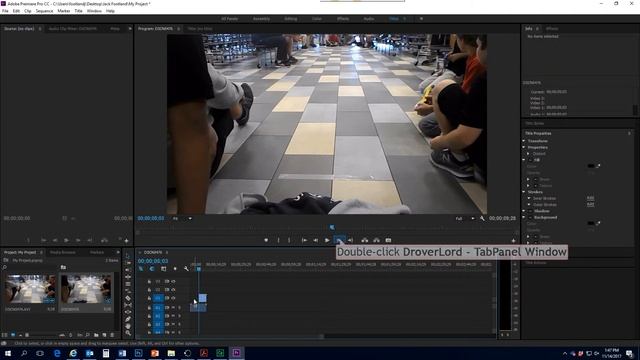
Task: Toggle Linked Selection in the timeline
Action: point(163,269)
